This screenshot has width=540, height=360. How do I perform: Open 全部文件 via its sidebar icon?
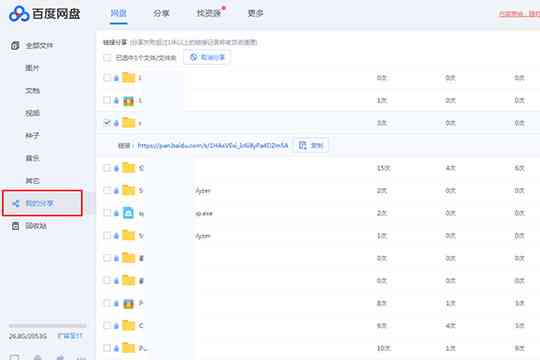[15, 45]
